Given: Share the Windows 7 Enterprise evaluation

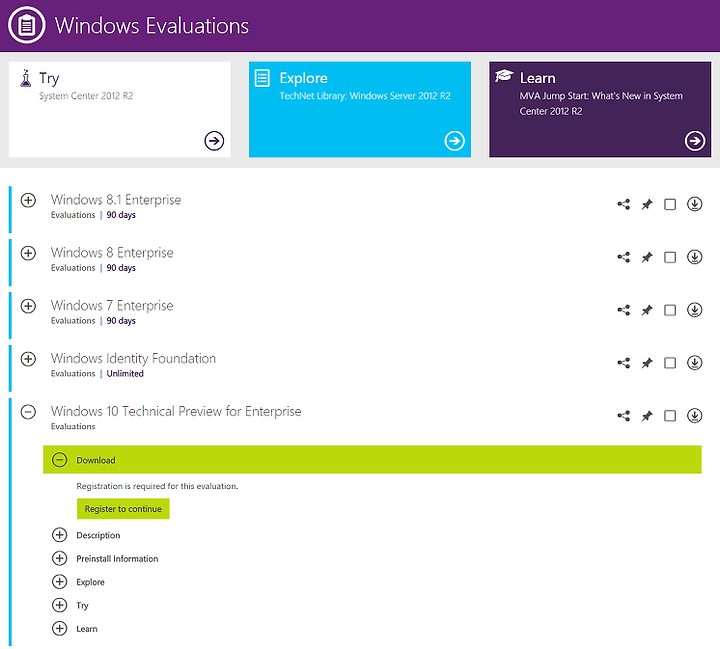Looking at the screenshot, I should click(x=624, y=310).
